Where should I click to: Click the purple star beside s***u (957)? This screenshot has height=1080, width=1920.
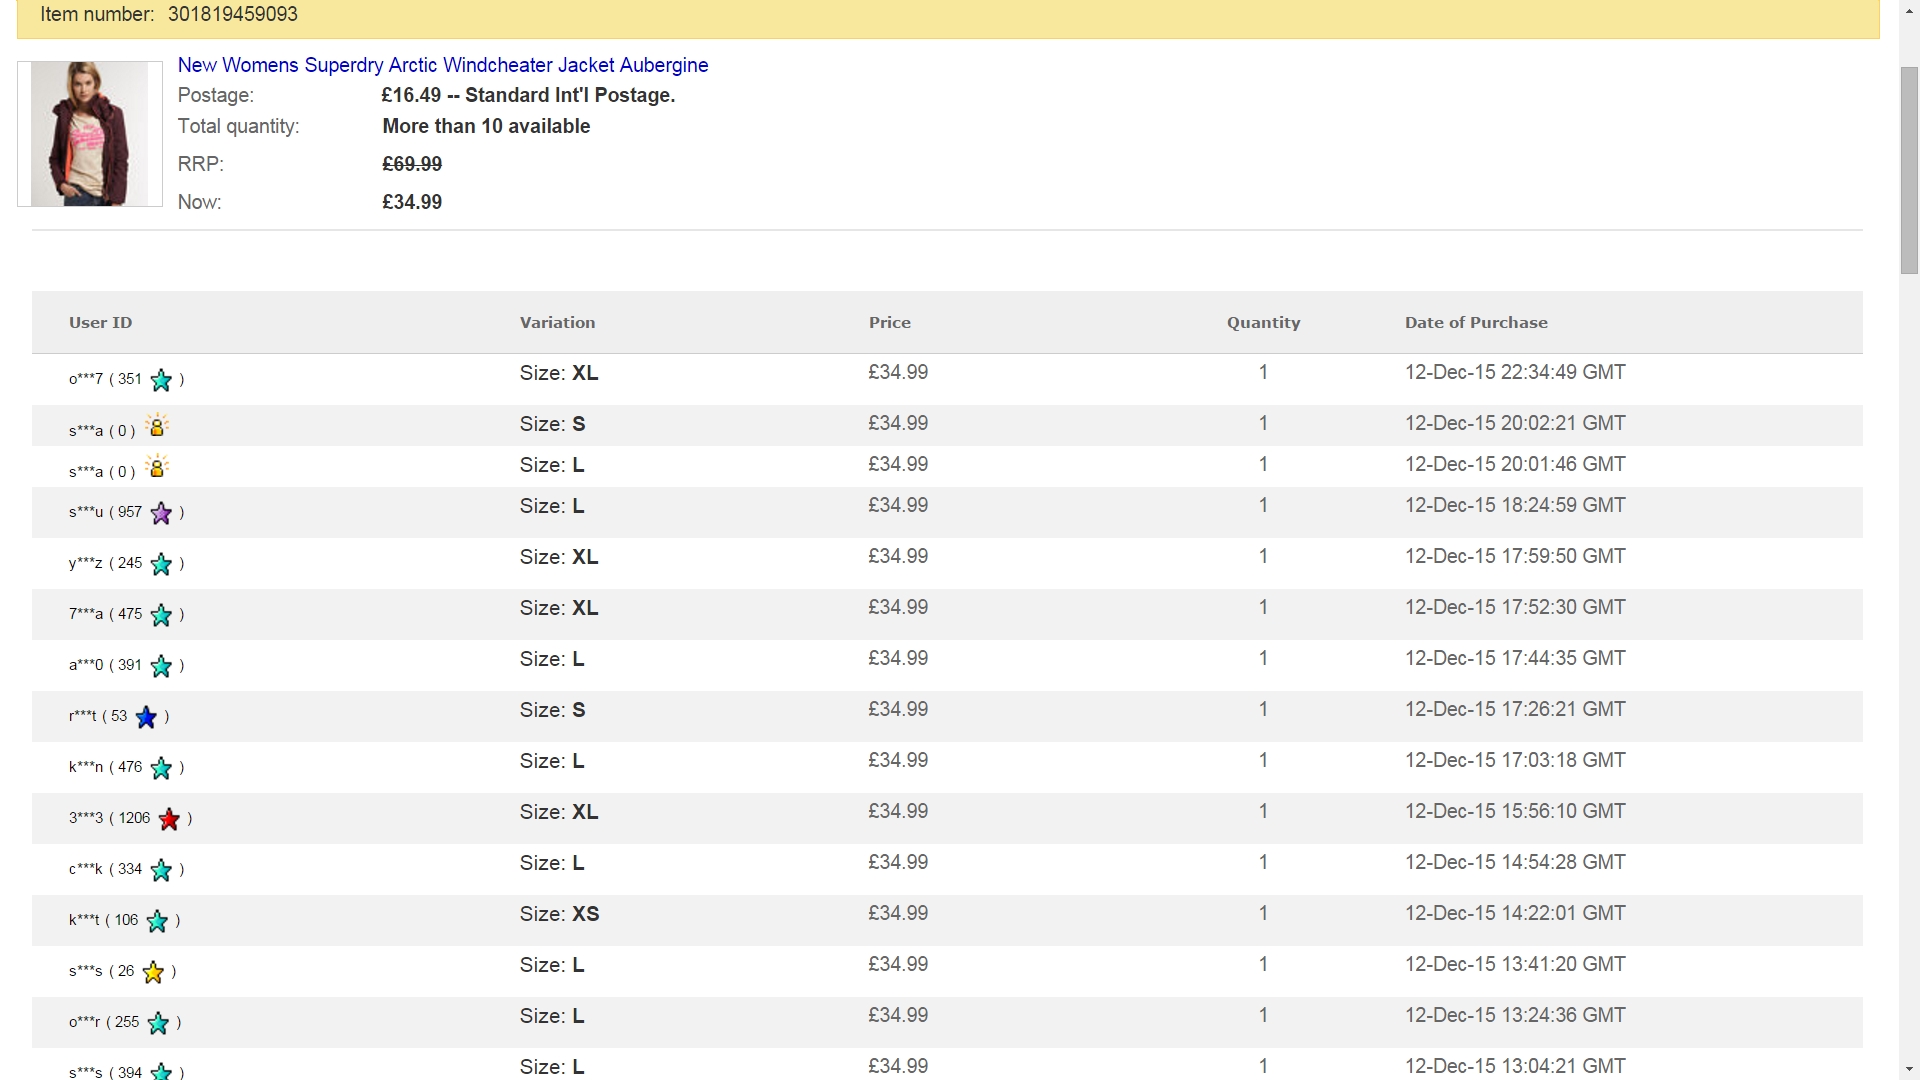[161, 513]
